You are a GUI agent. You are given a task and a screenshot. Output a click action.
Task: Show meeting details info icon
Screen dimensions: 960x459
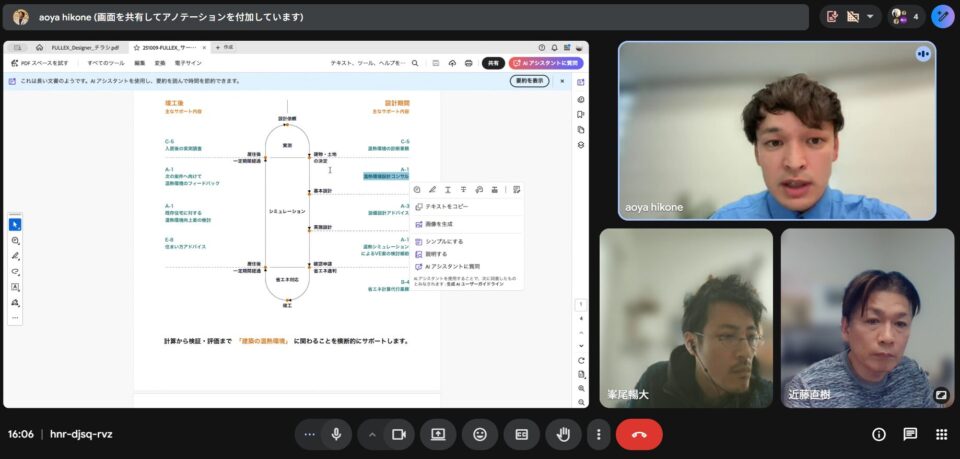(879, 434)
